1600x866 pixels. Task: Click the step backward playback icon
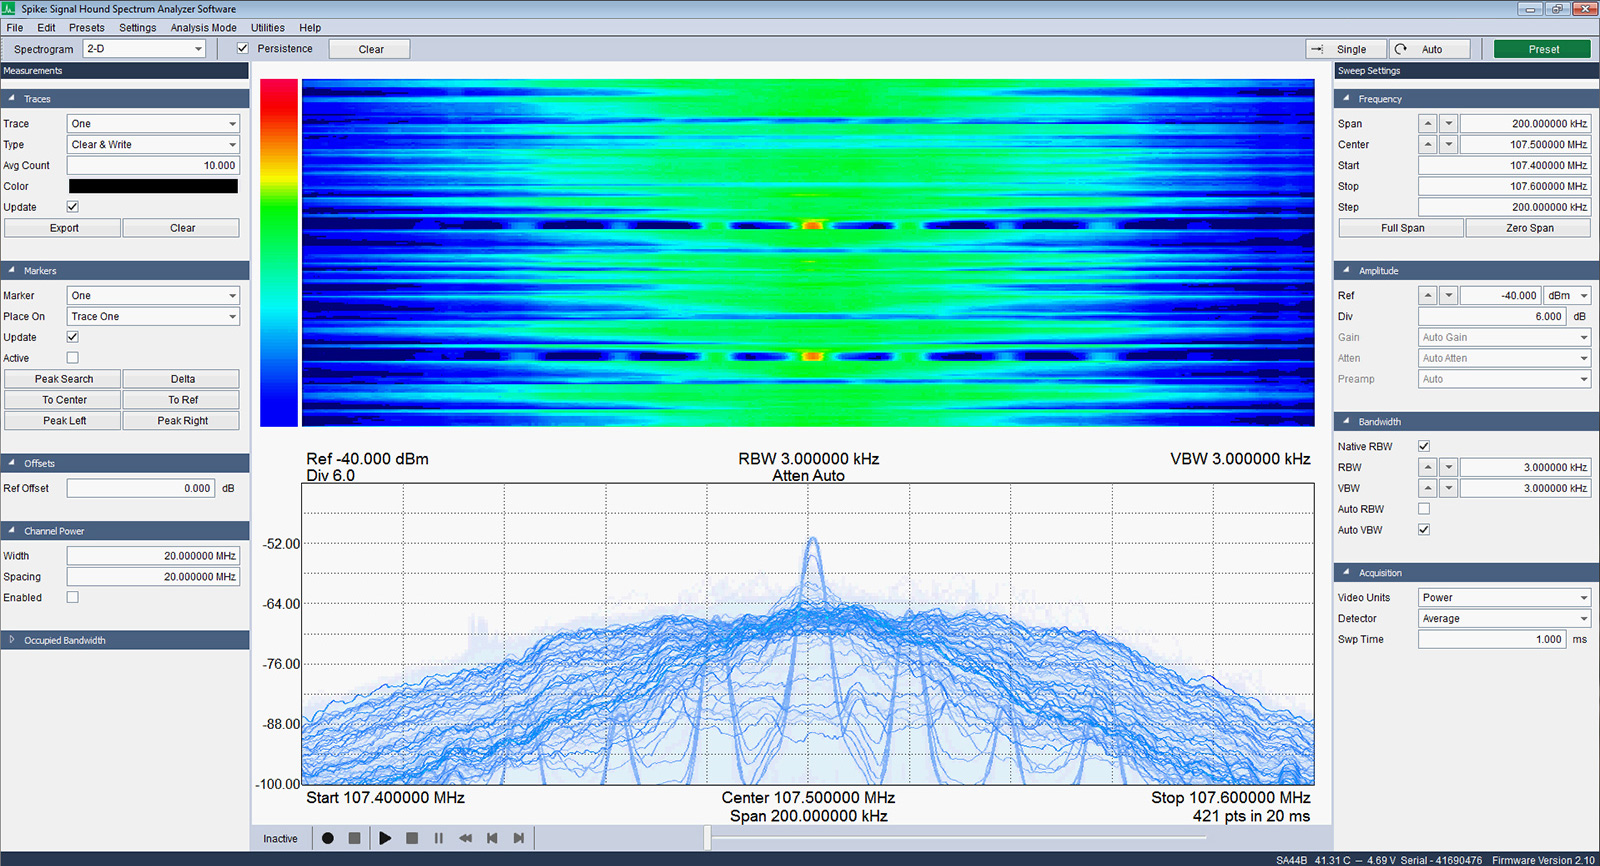[x=492, y=838]
